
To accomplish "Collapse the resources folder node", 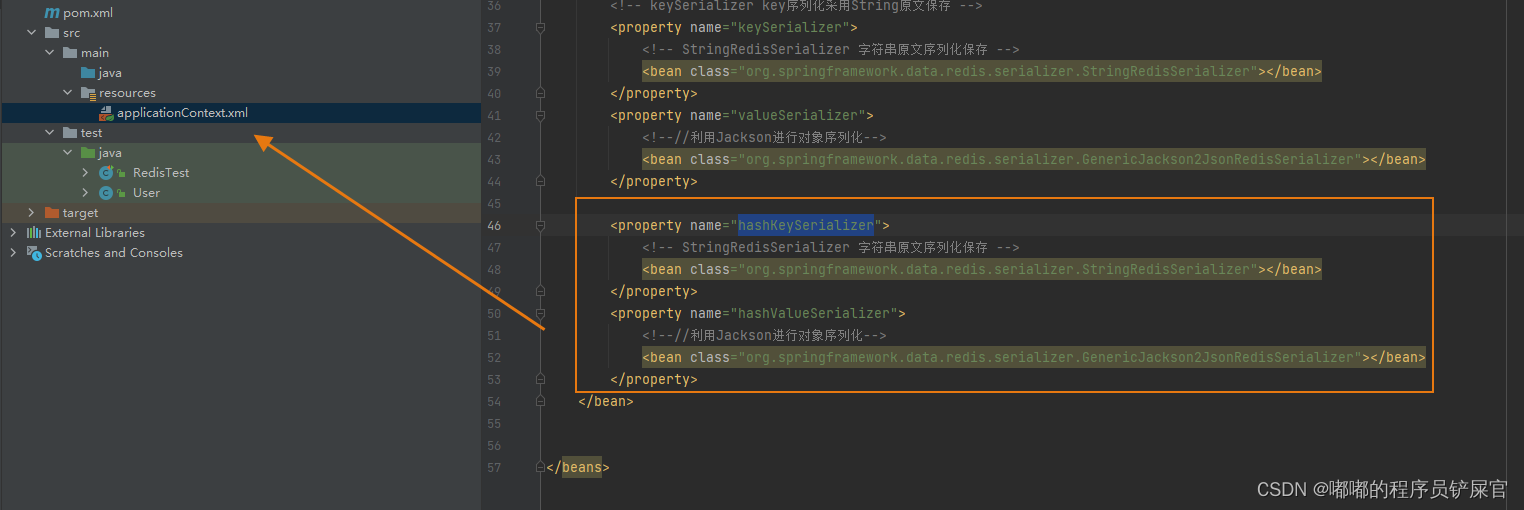I will pyautogui.click(x=68, y=93).
